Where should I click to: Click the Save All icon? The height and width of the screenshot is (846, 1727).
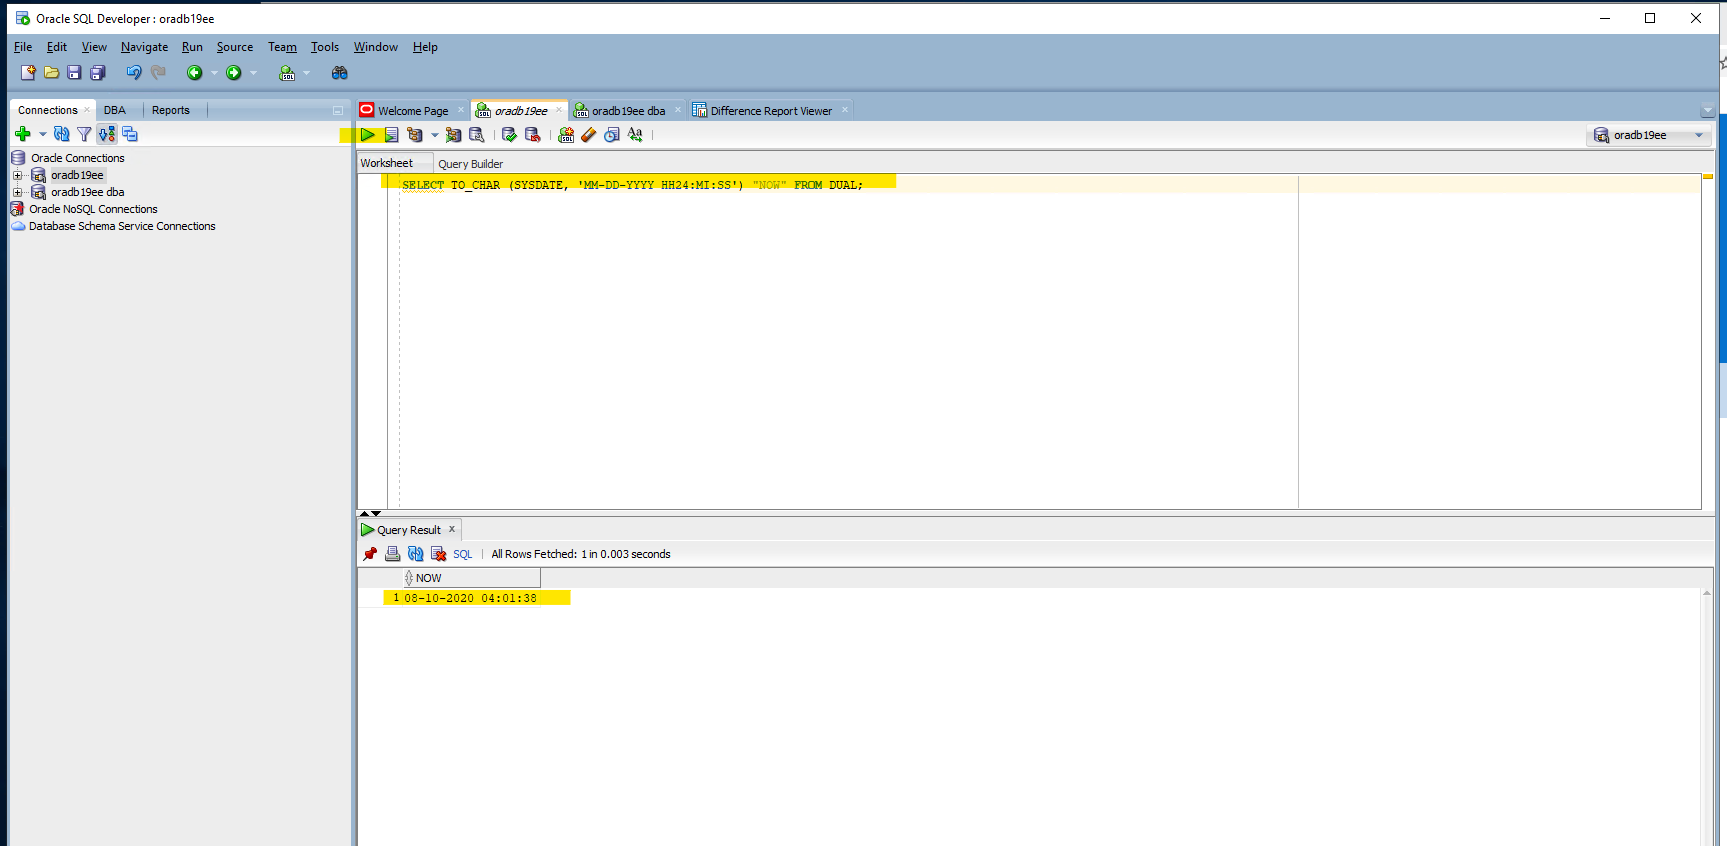click(x=98, y=73)
